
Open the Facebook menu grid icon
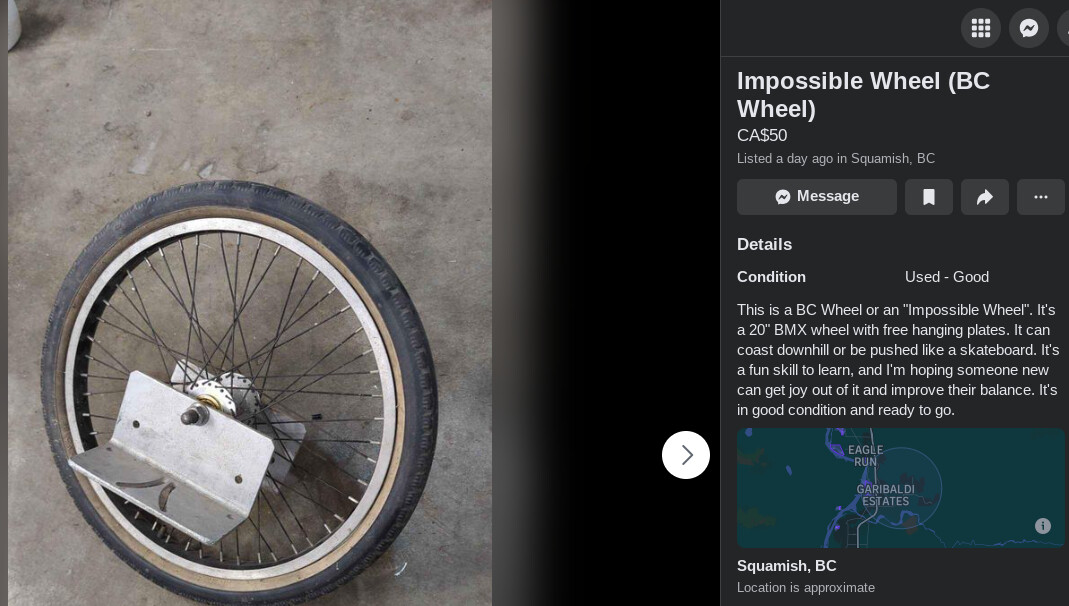[980, 28]
